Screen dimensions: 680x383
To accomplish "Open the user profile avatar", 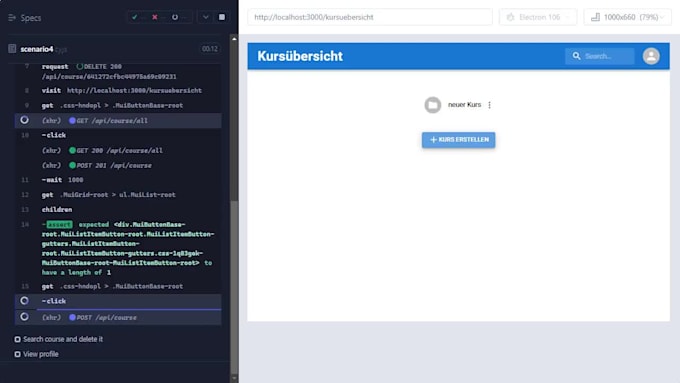I will [x=651, y=56].
